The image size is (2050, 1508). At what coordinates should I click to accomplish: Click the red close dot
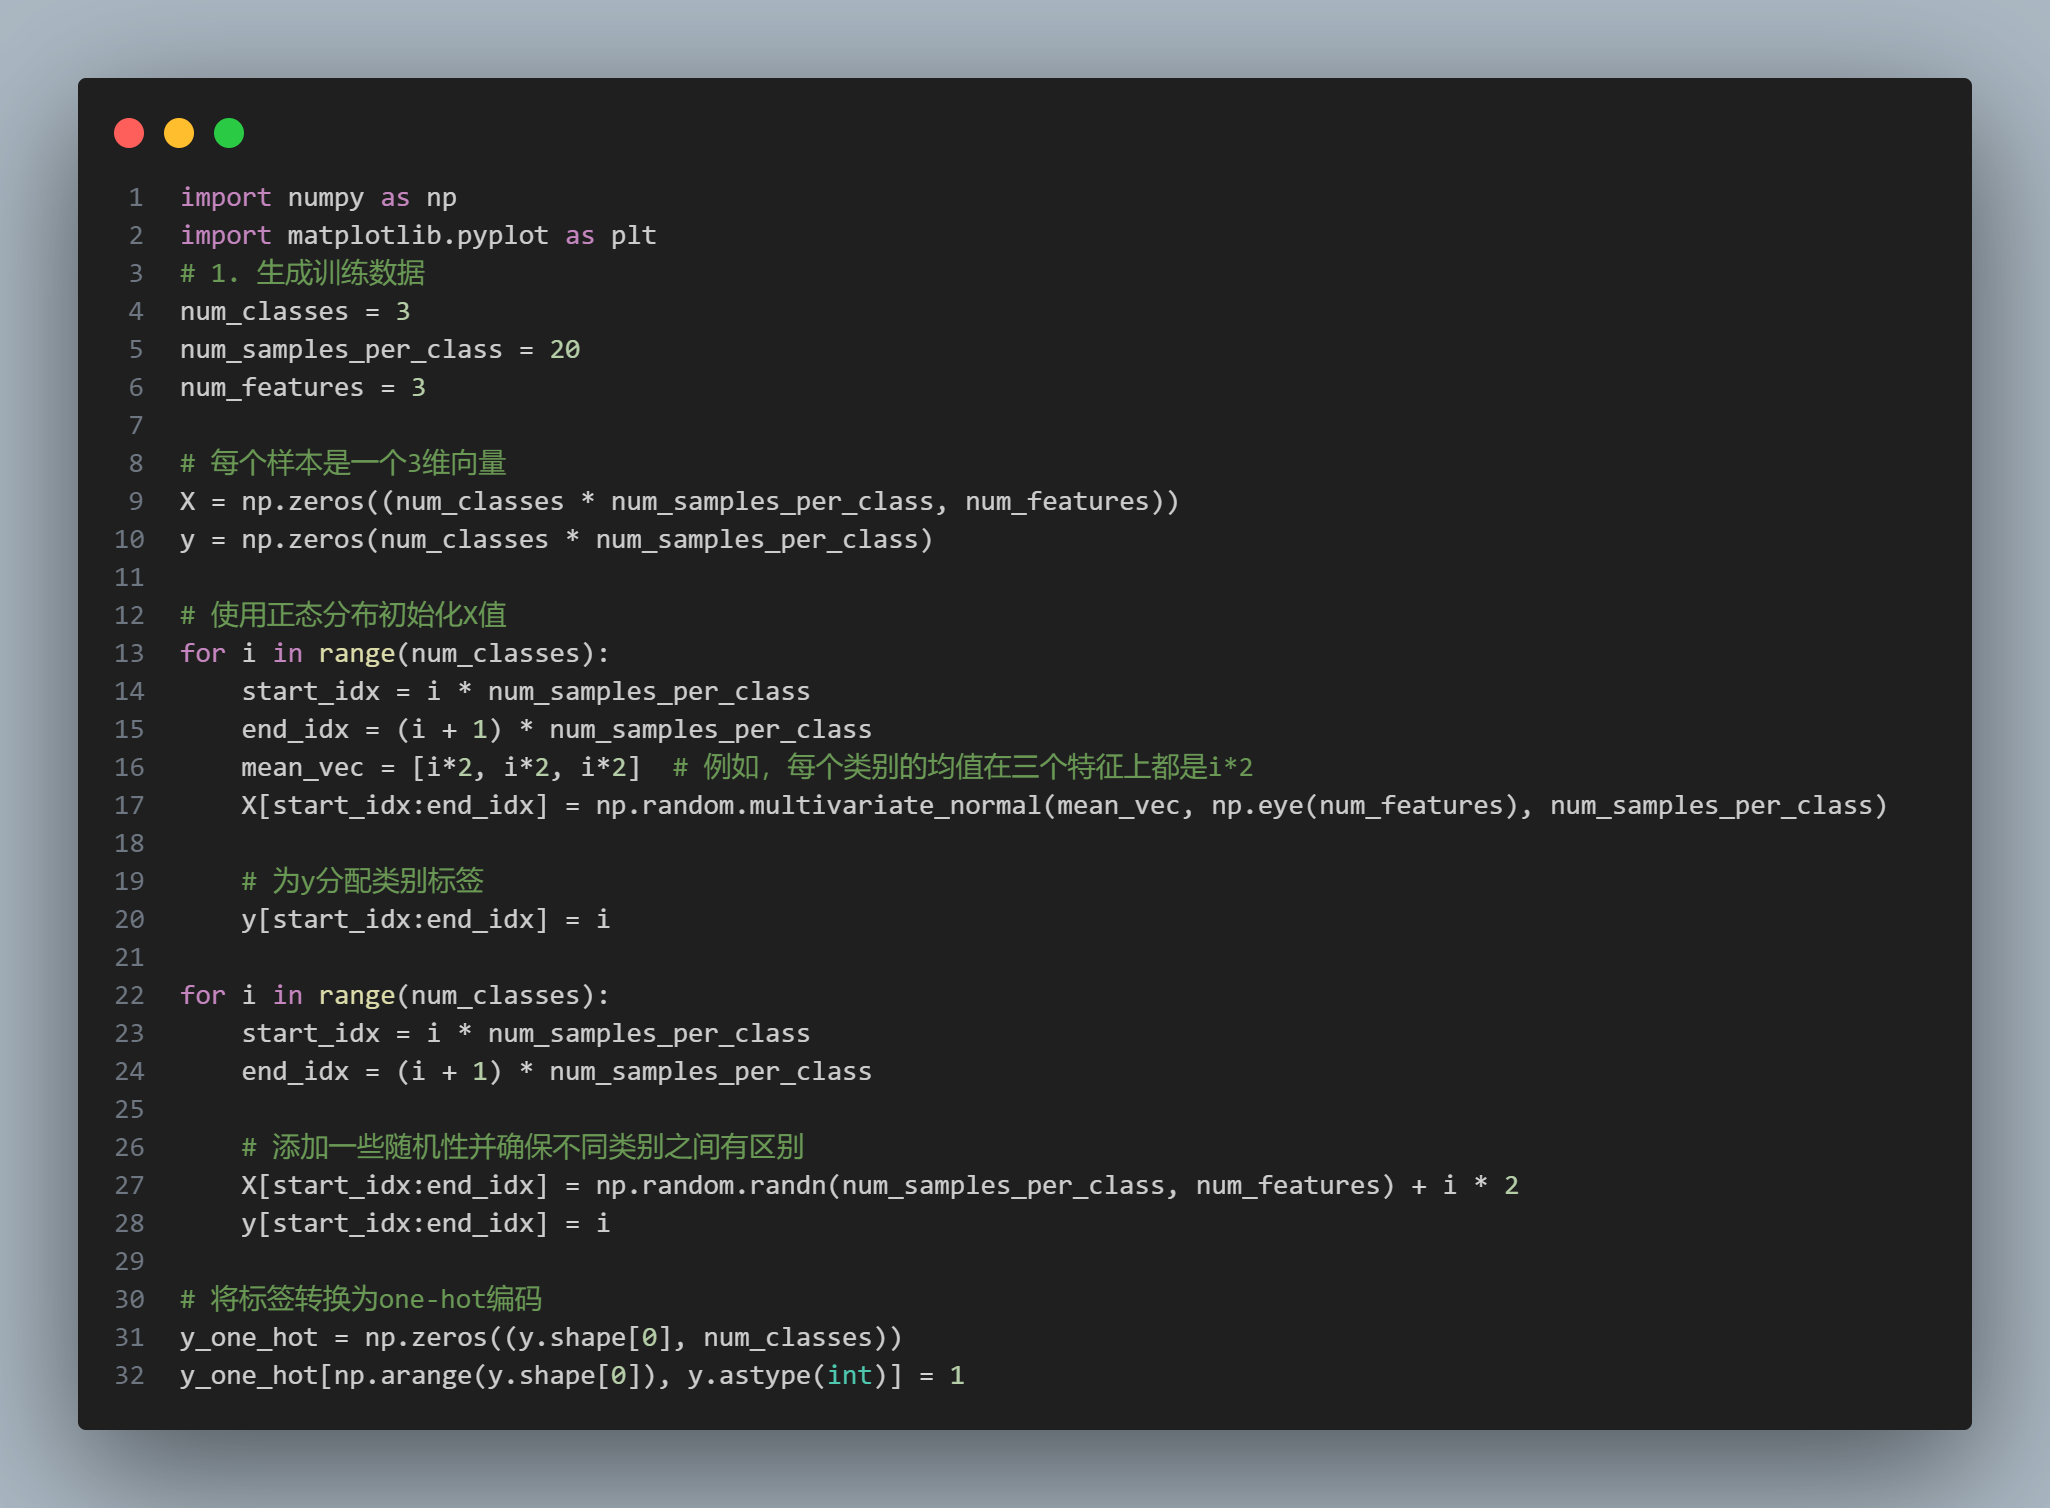pyautogui.click(x=129, y=133)
